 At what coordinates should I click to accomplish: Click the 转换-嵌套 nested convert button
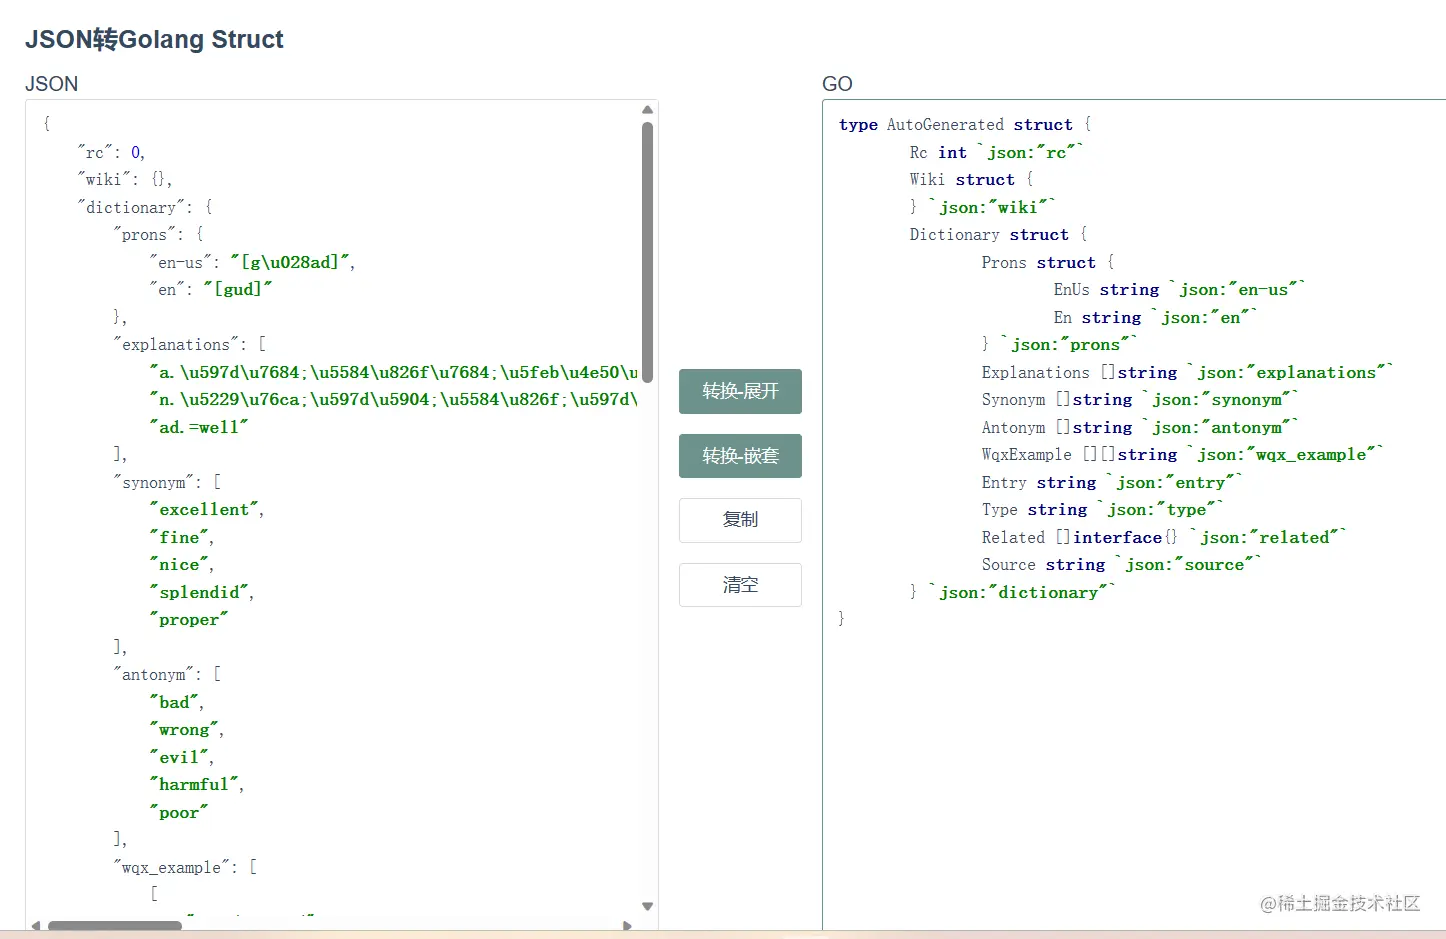tap(740, 456)
